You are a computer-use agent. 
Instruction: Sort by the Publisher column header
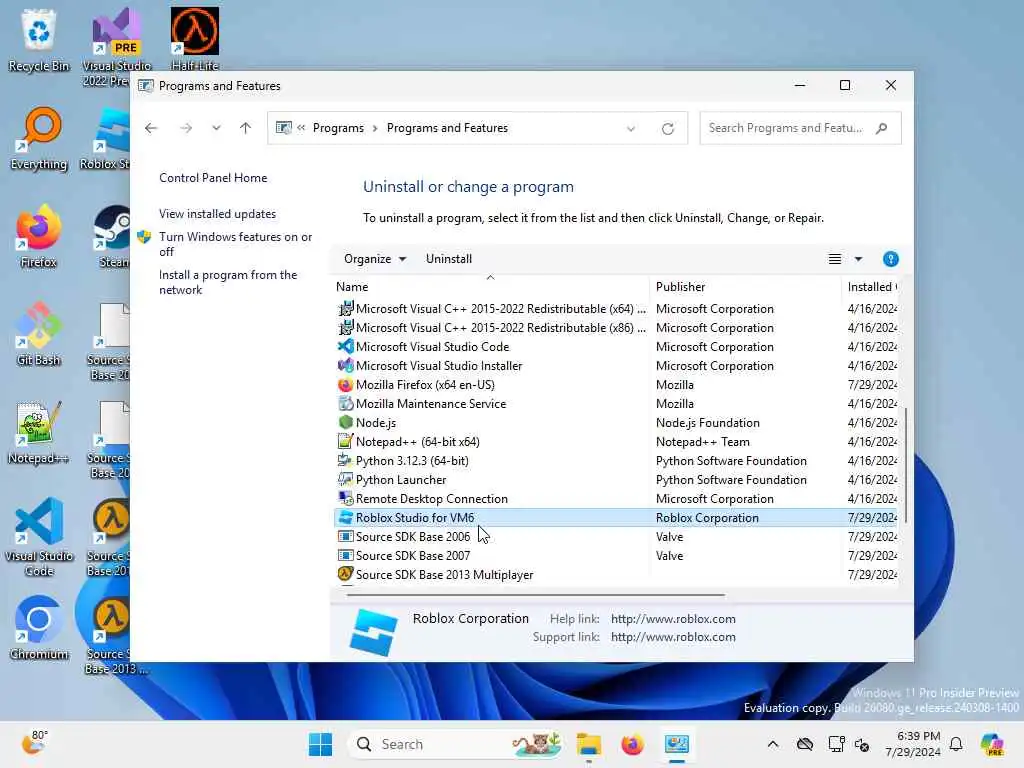click(x=746, y=287)
